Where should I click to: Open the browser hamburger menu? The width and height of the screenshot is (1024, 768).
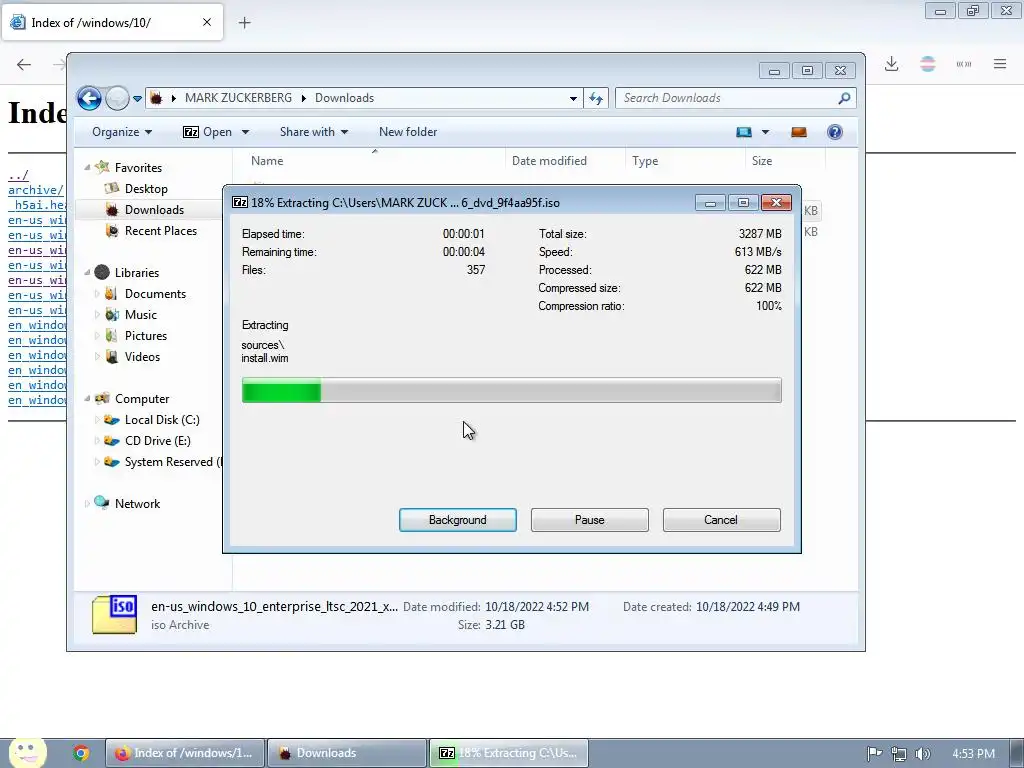point(1000,64)
